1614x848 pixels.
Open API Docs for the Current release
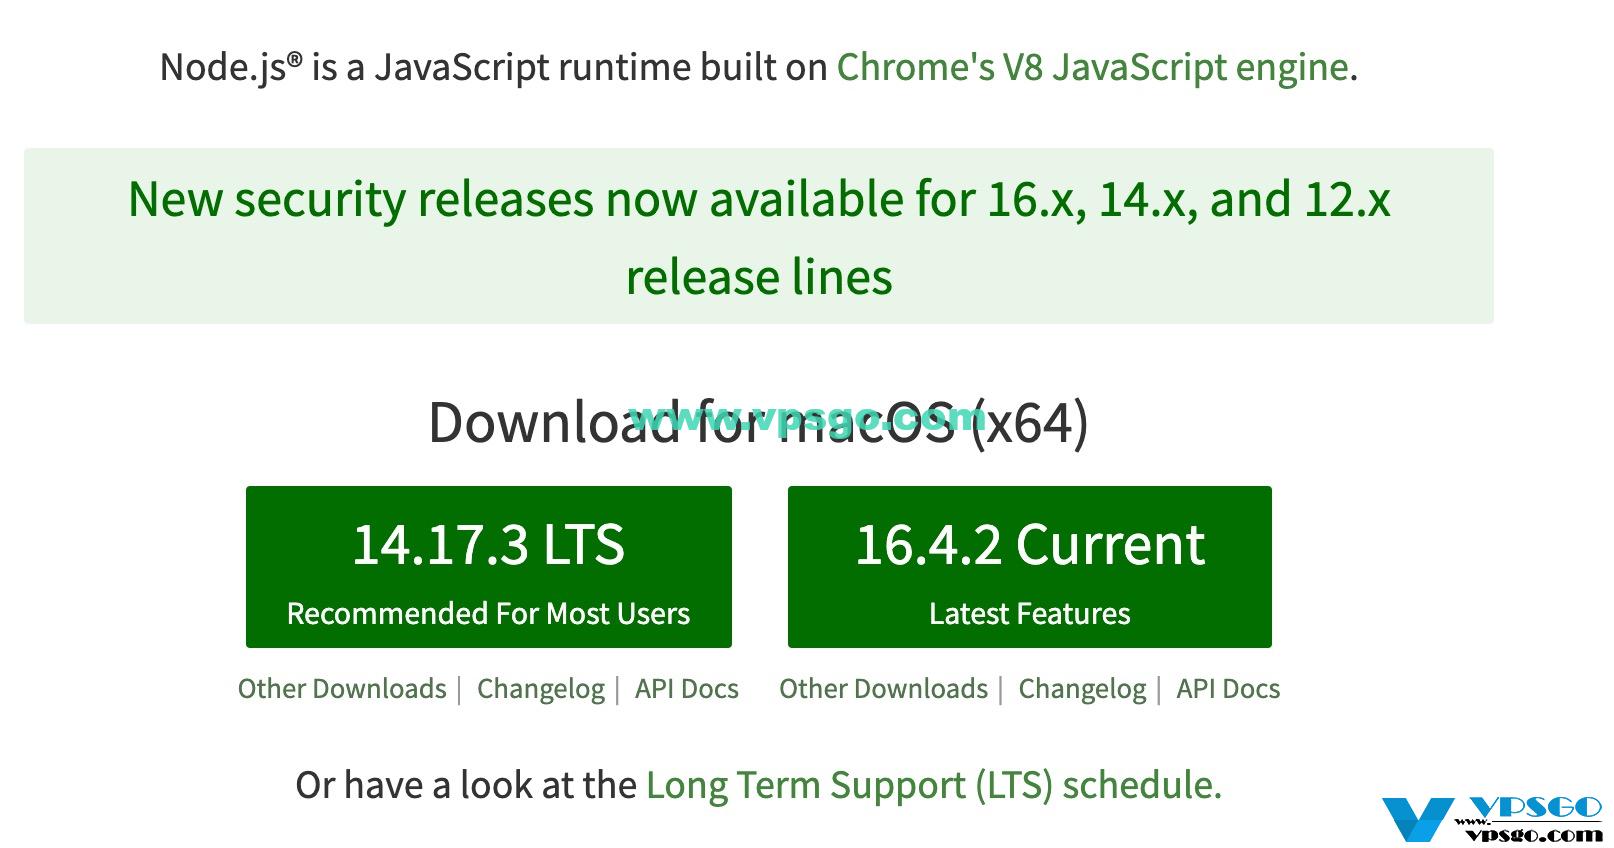click(x=1228, y=689)
